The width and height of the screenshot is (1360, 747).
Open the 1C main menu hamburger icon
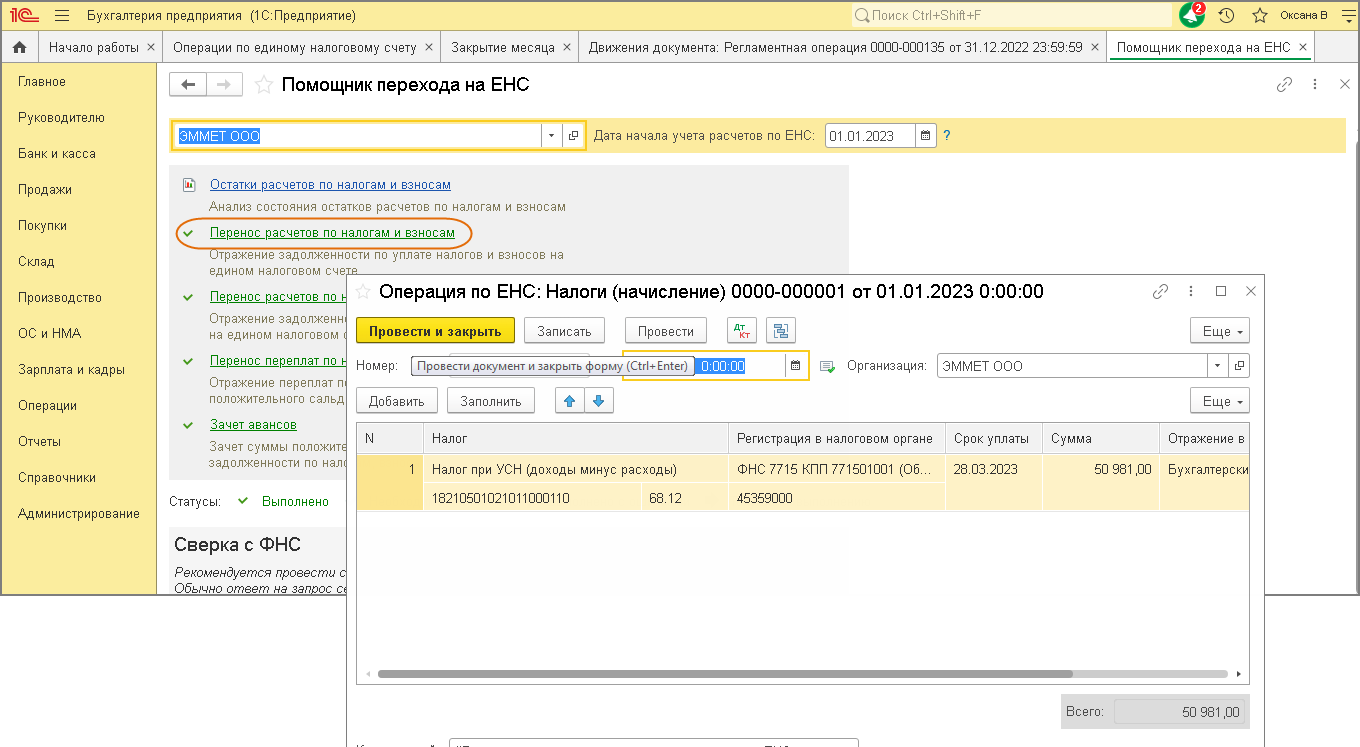tap(62, 15)
